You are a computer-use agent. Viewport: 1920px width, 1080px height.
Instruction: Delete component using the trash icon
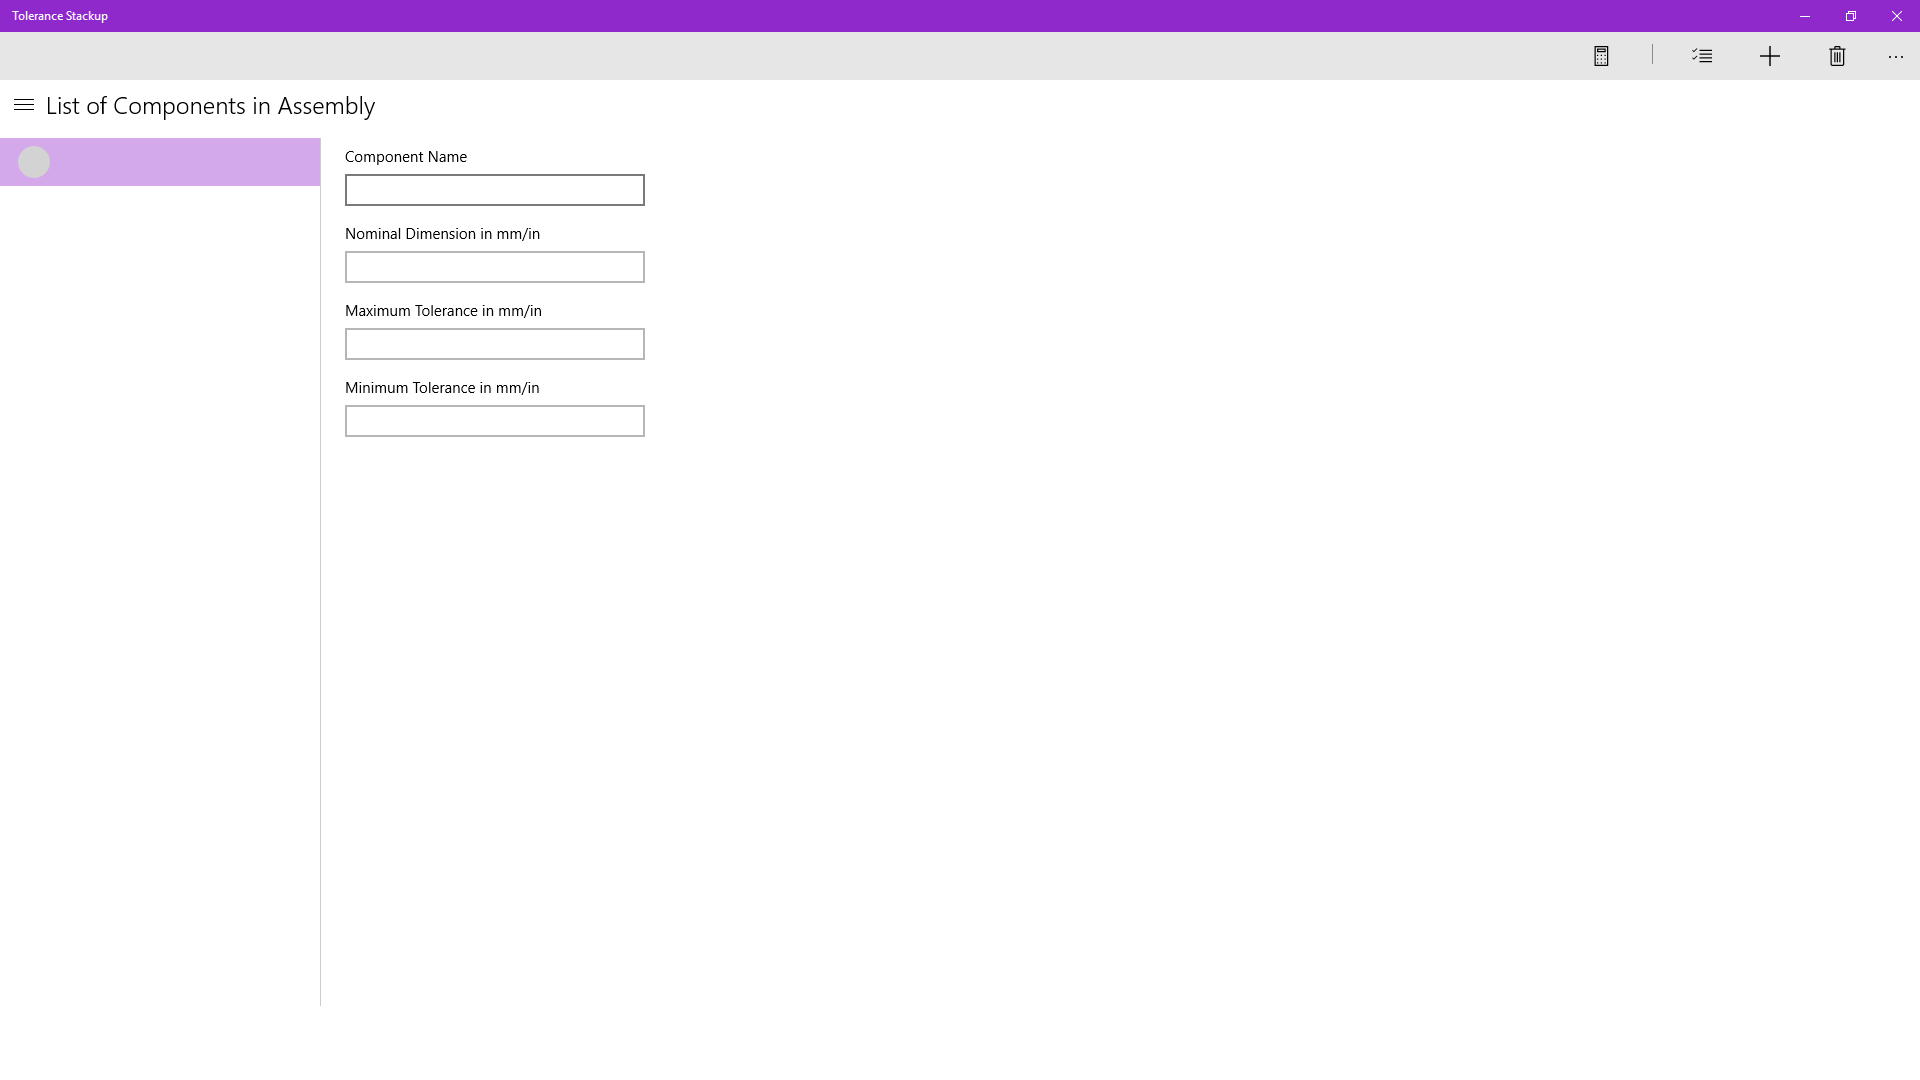pyautogui.click(x=1836, y=56)
